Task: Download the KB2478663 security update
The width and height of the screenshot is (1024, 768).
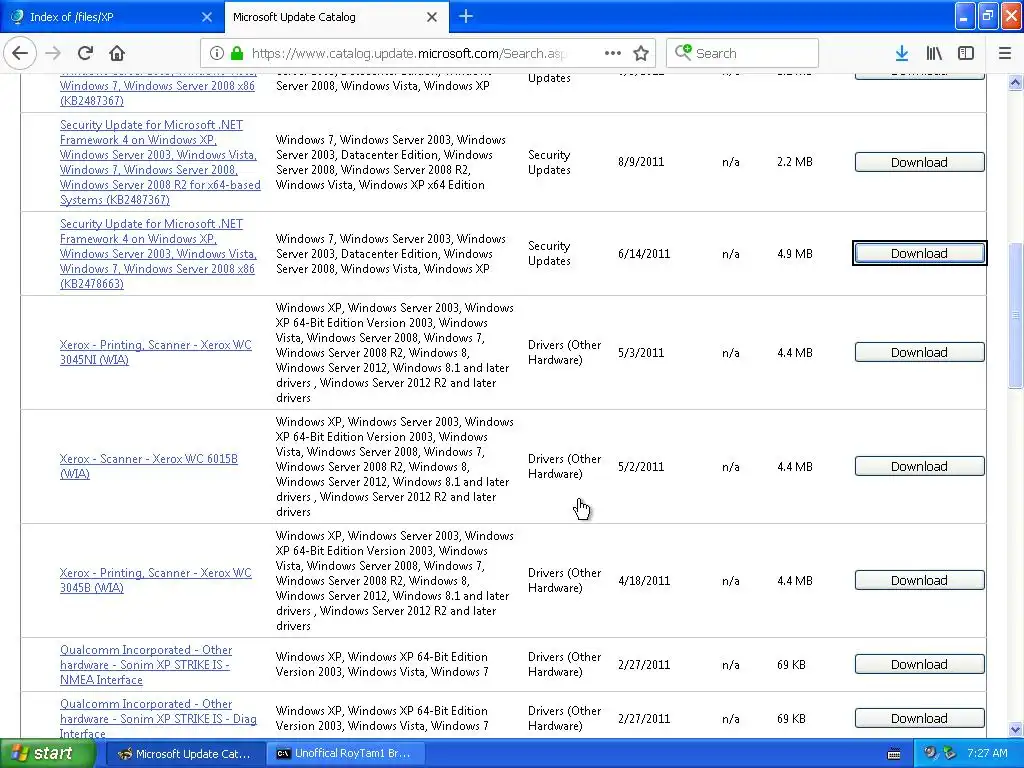Action: point(920,253)
